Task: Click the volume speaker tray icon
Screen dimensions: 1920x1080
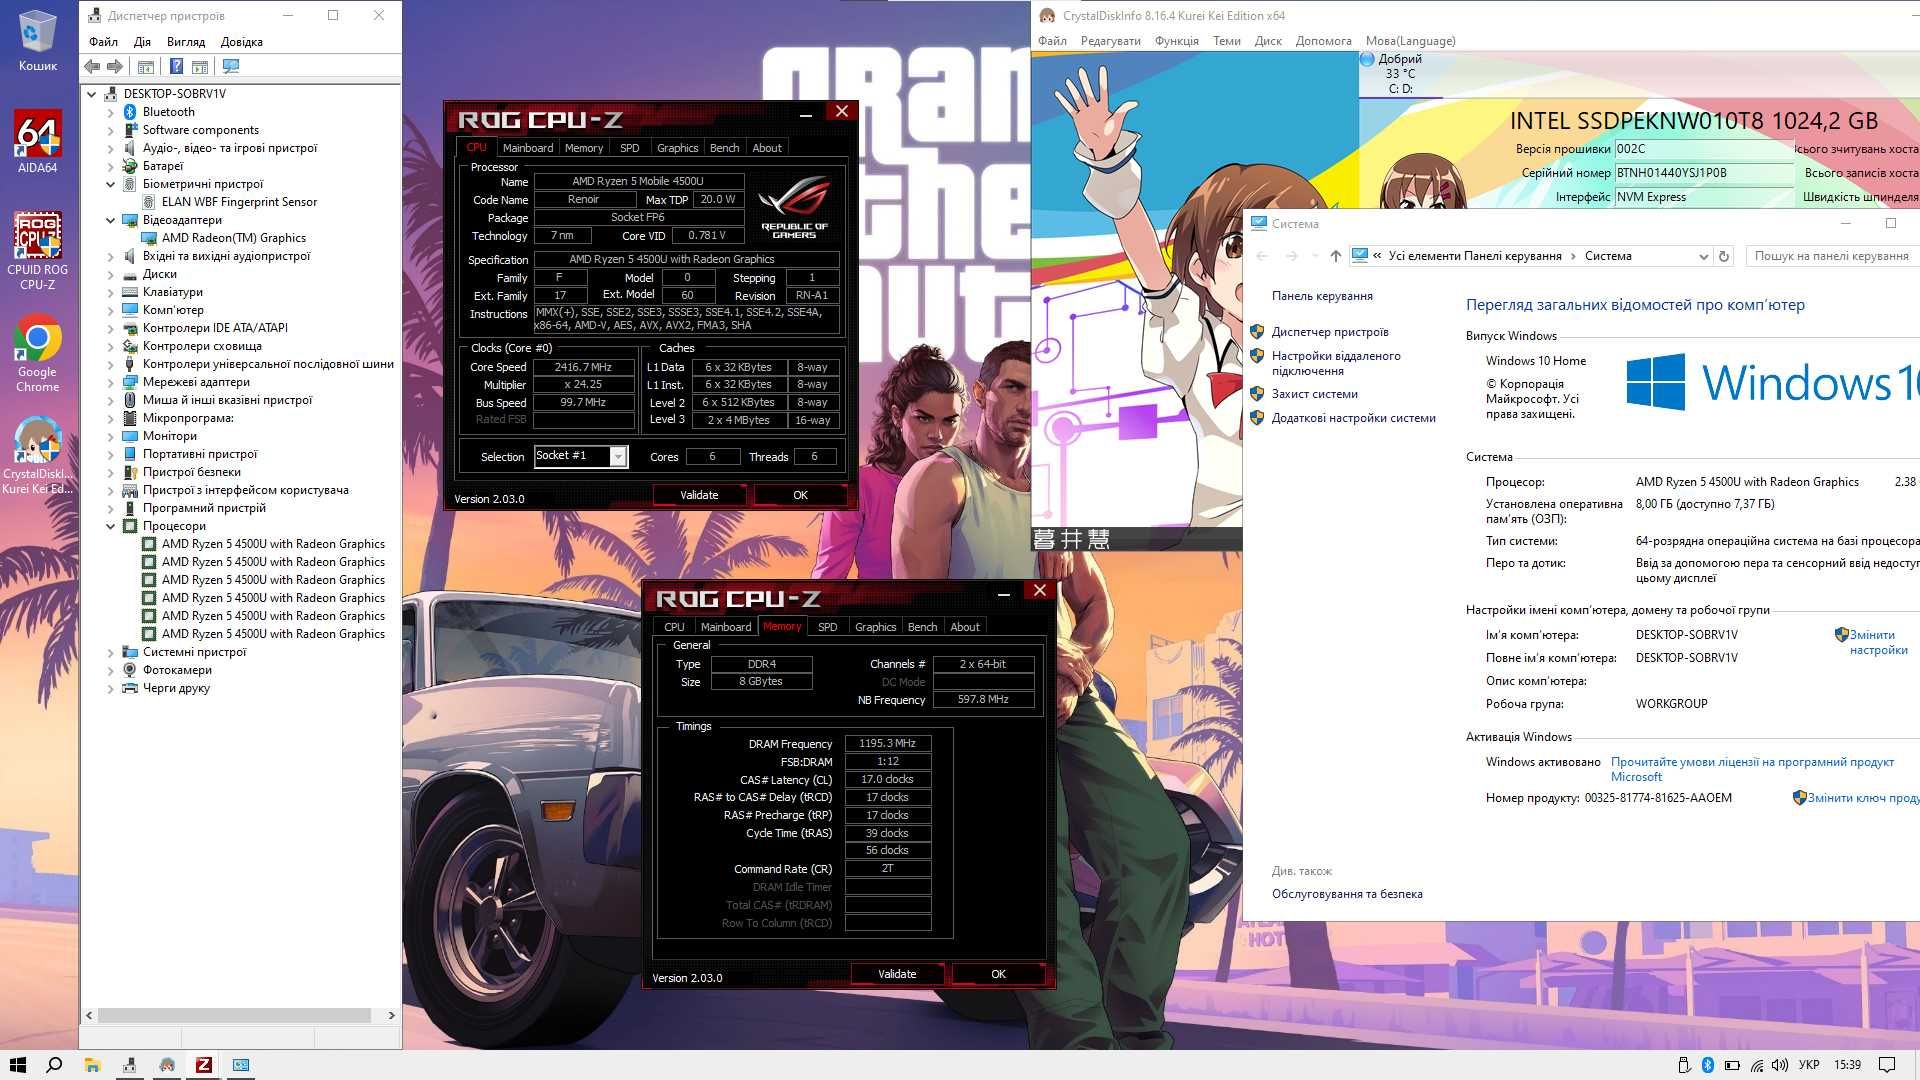Action: (1781, 1065)
